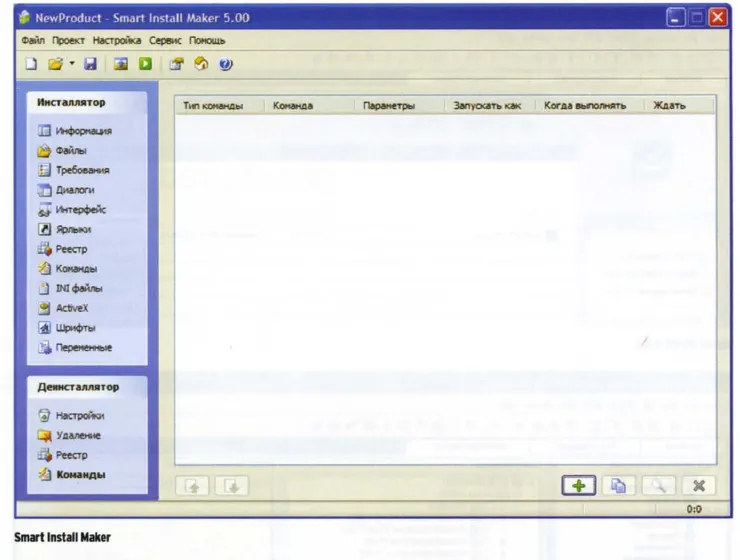Click the Move down arrow button
This screenshot has width=740, height=560.
coord(232,485)
